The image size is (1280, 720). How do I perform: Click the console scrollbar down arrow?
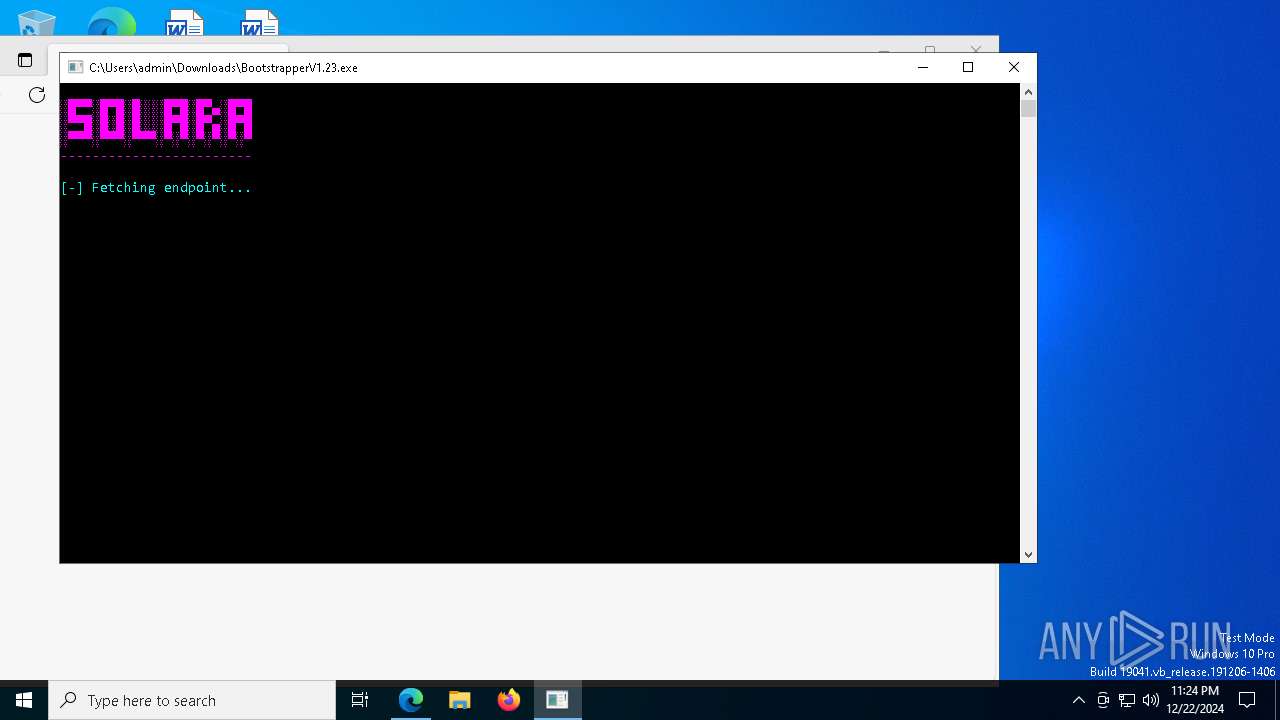point(1028,554)
